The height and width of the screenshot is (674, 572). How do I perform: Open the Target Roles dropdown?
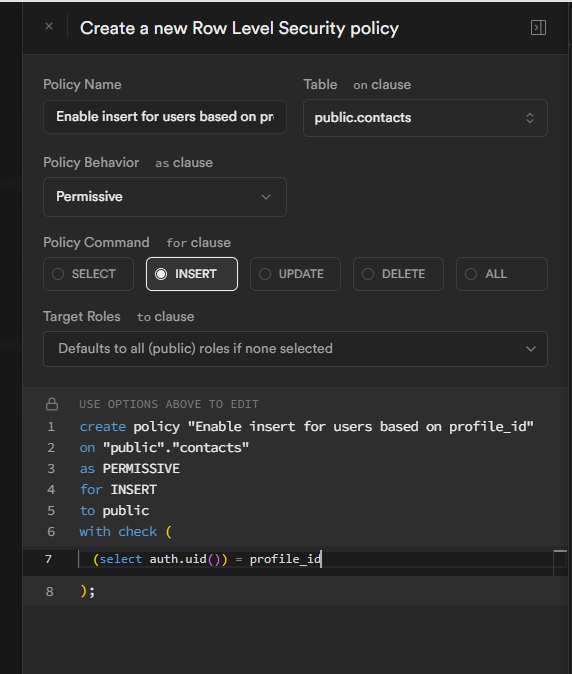[x=296, y=349]
